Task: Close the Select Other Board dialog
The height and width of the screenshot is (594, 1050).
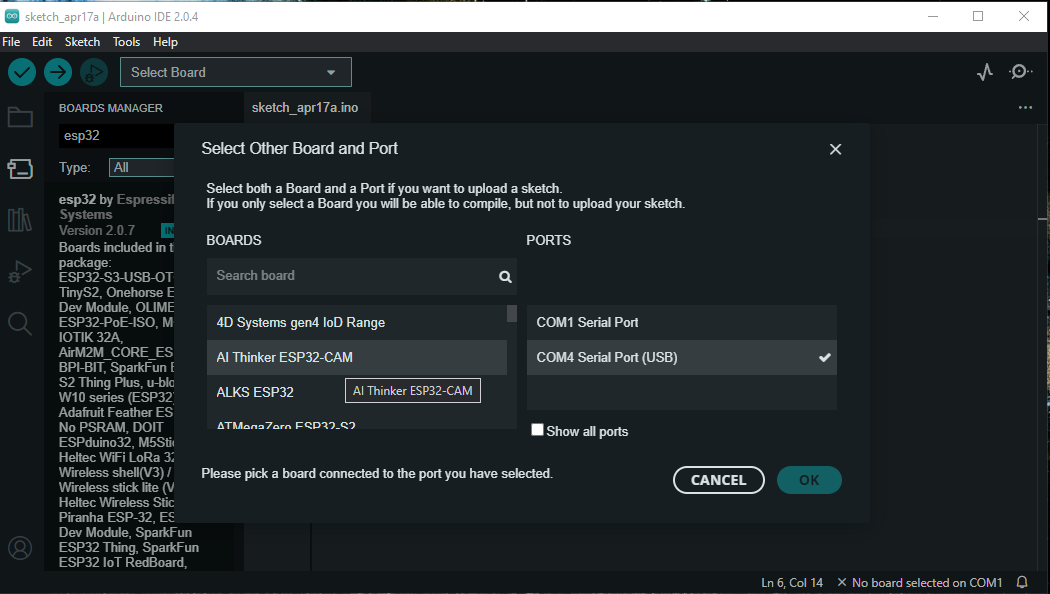Action: 835,149
